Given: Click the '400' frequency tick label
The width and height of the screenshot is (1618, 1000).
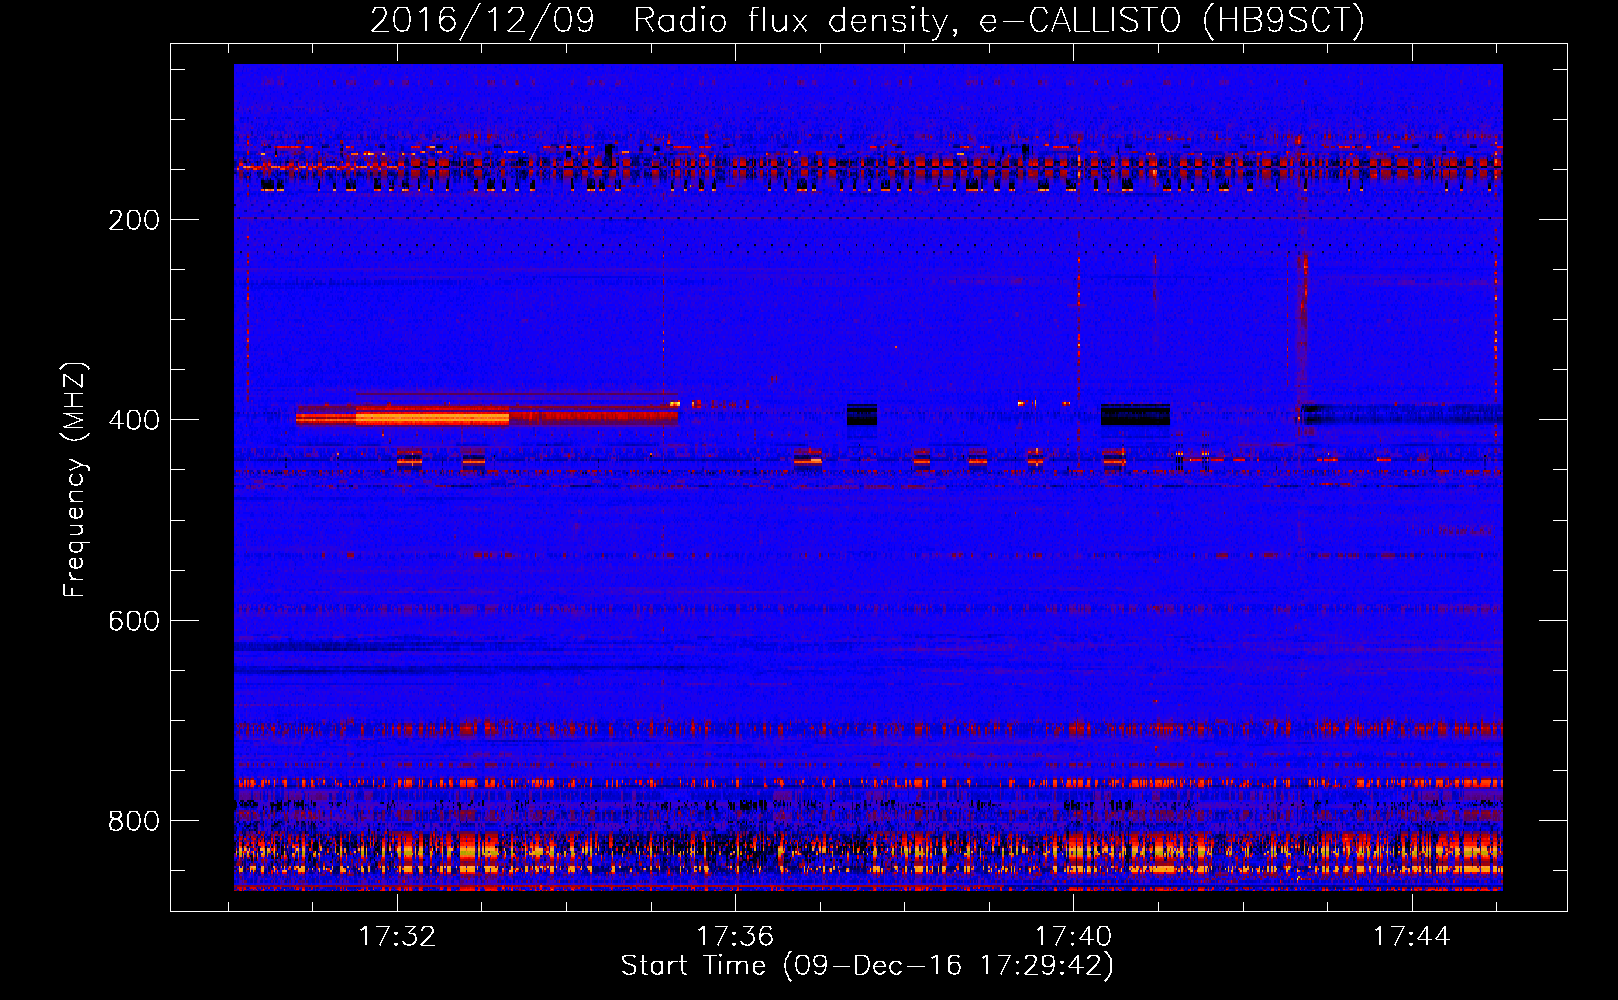Looking at the screenshot, I should [134, 420].
